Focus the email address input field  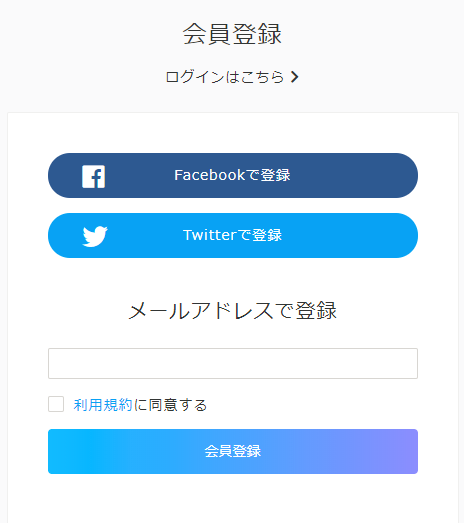[x=233, y=364]
